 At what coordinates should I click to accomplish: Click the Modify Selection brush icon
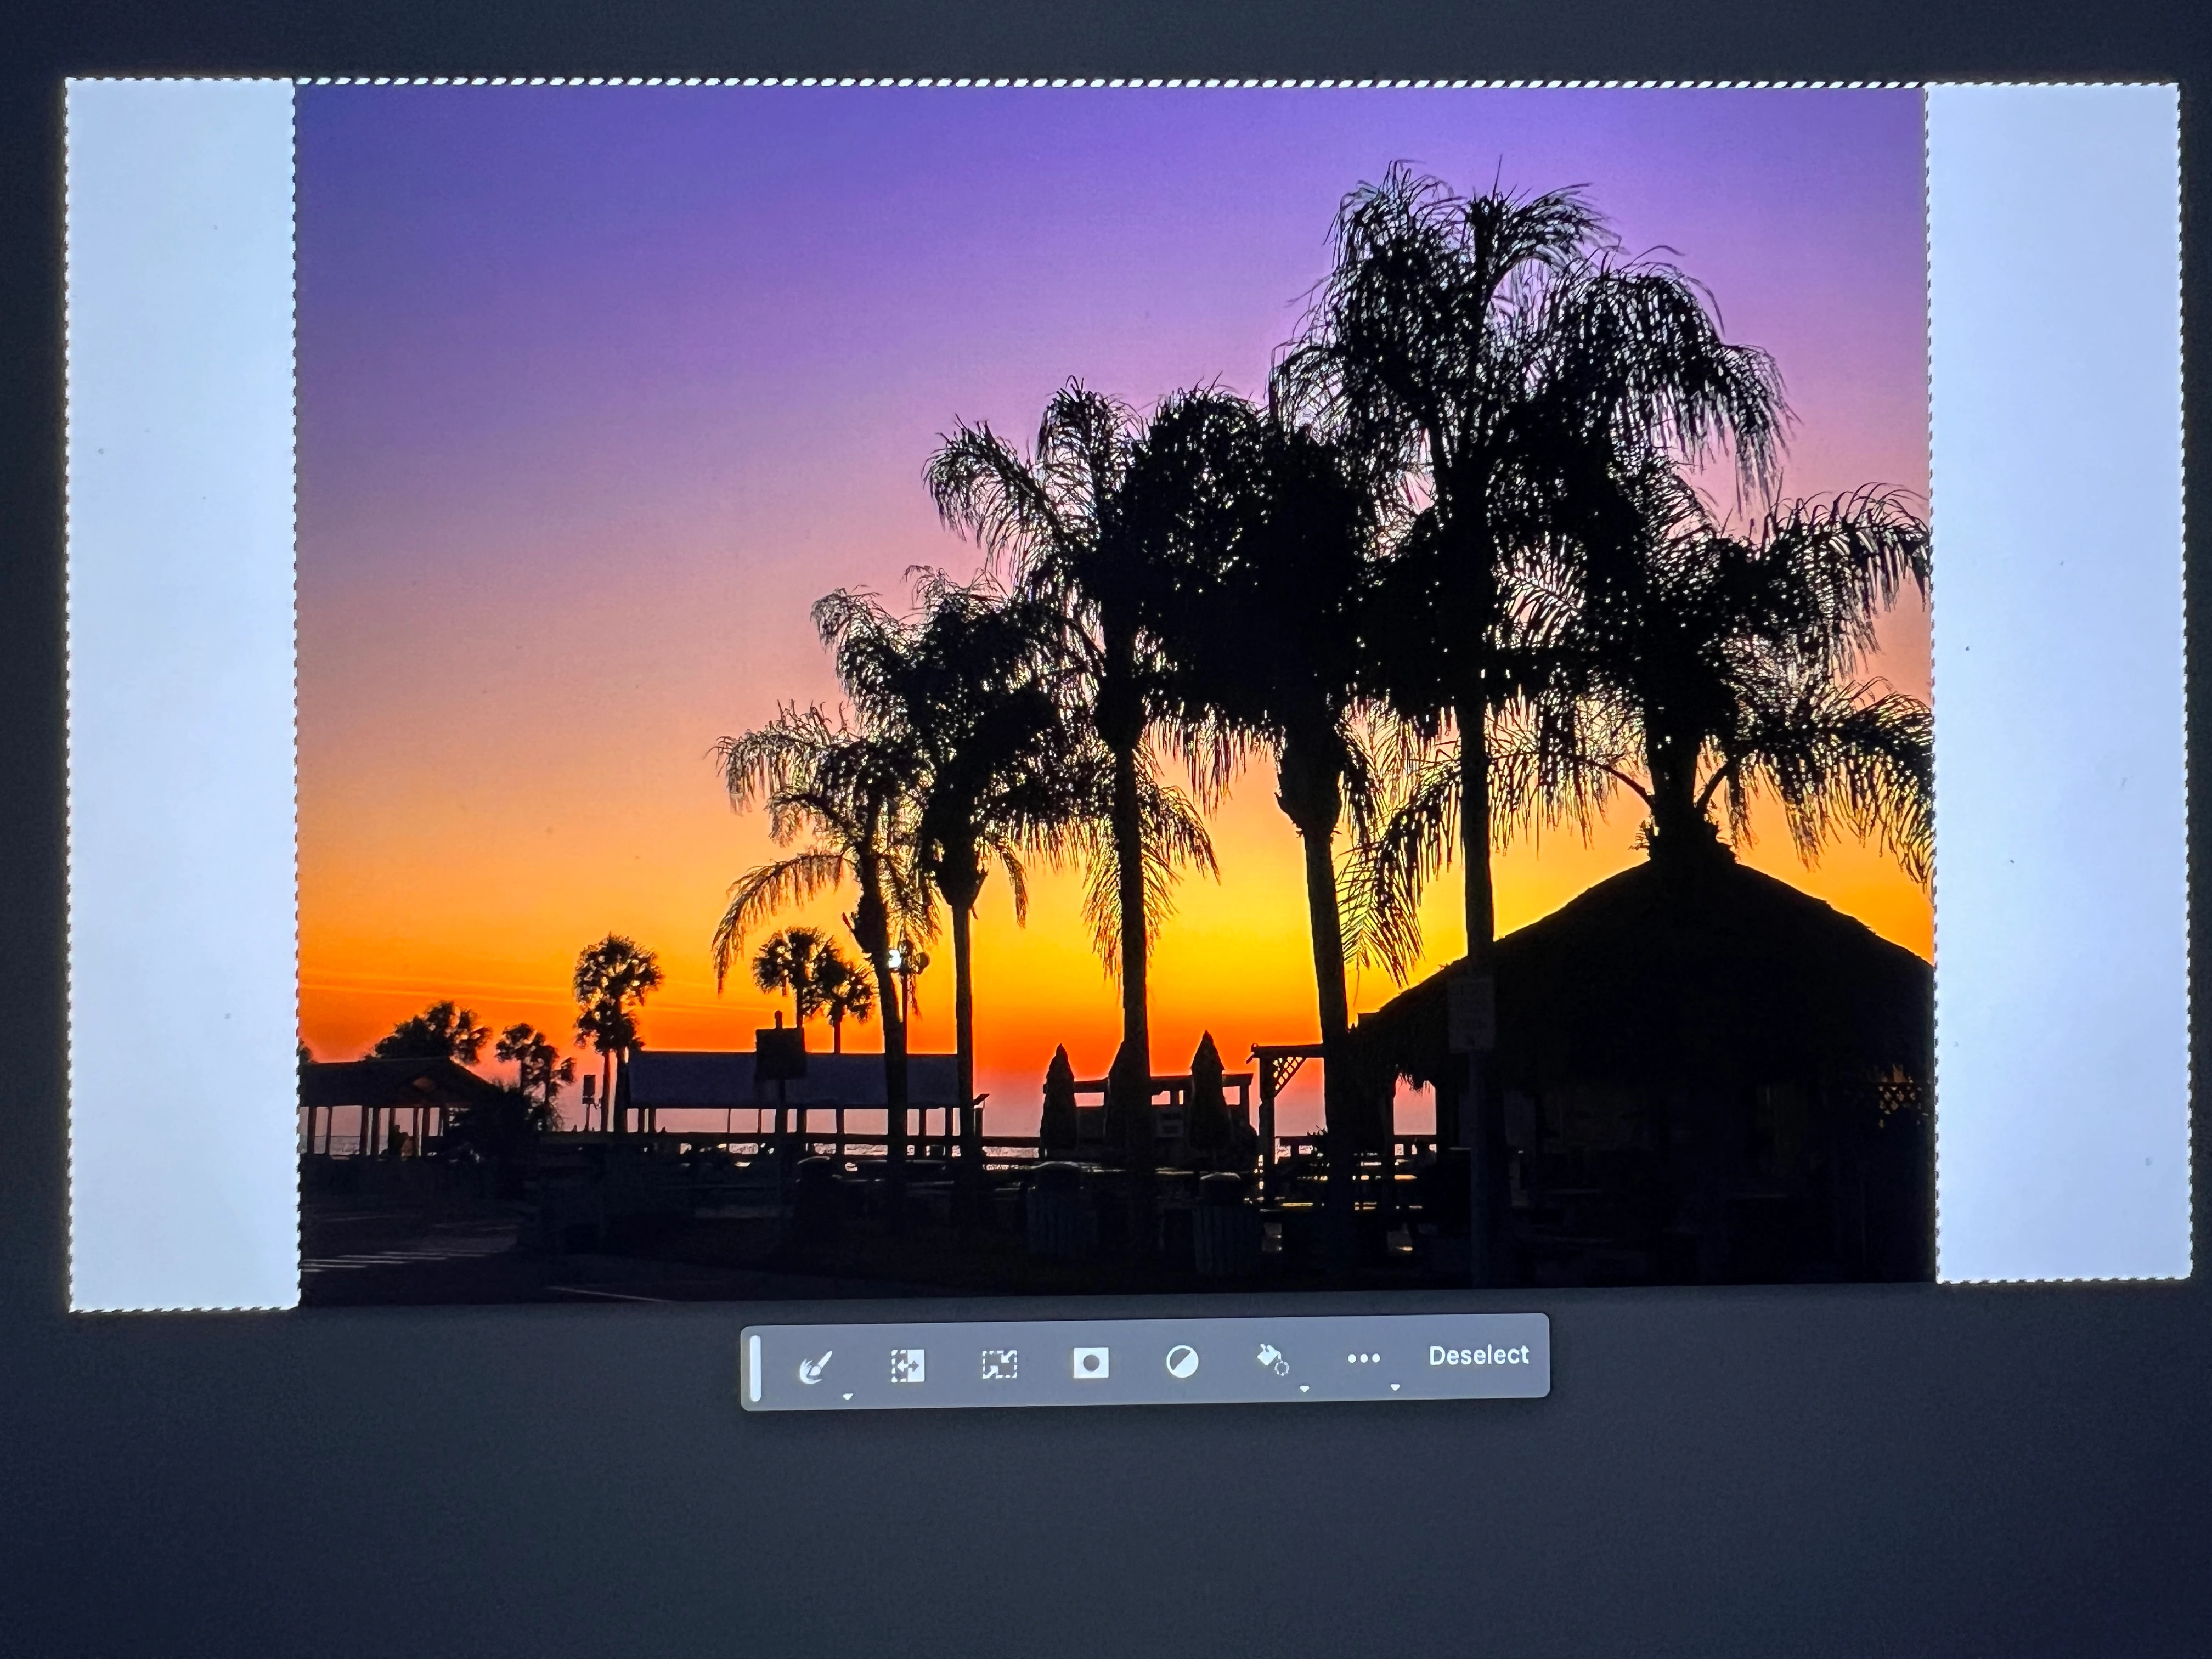tap(815, 1365)
